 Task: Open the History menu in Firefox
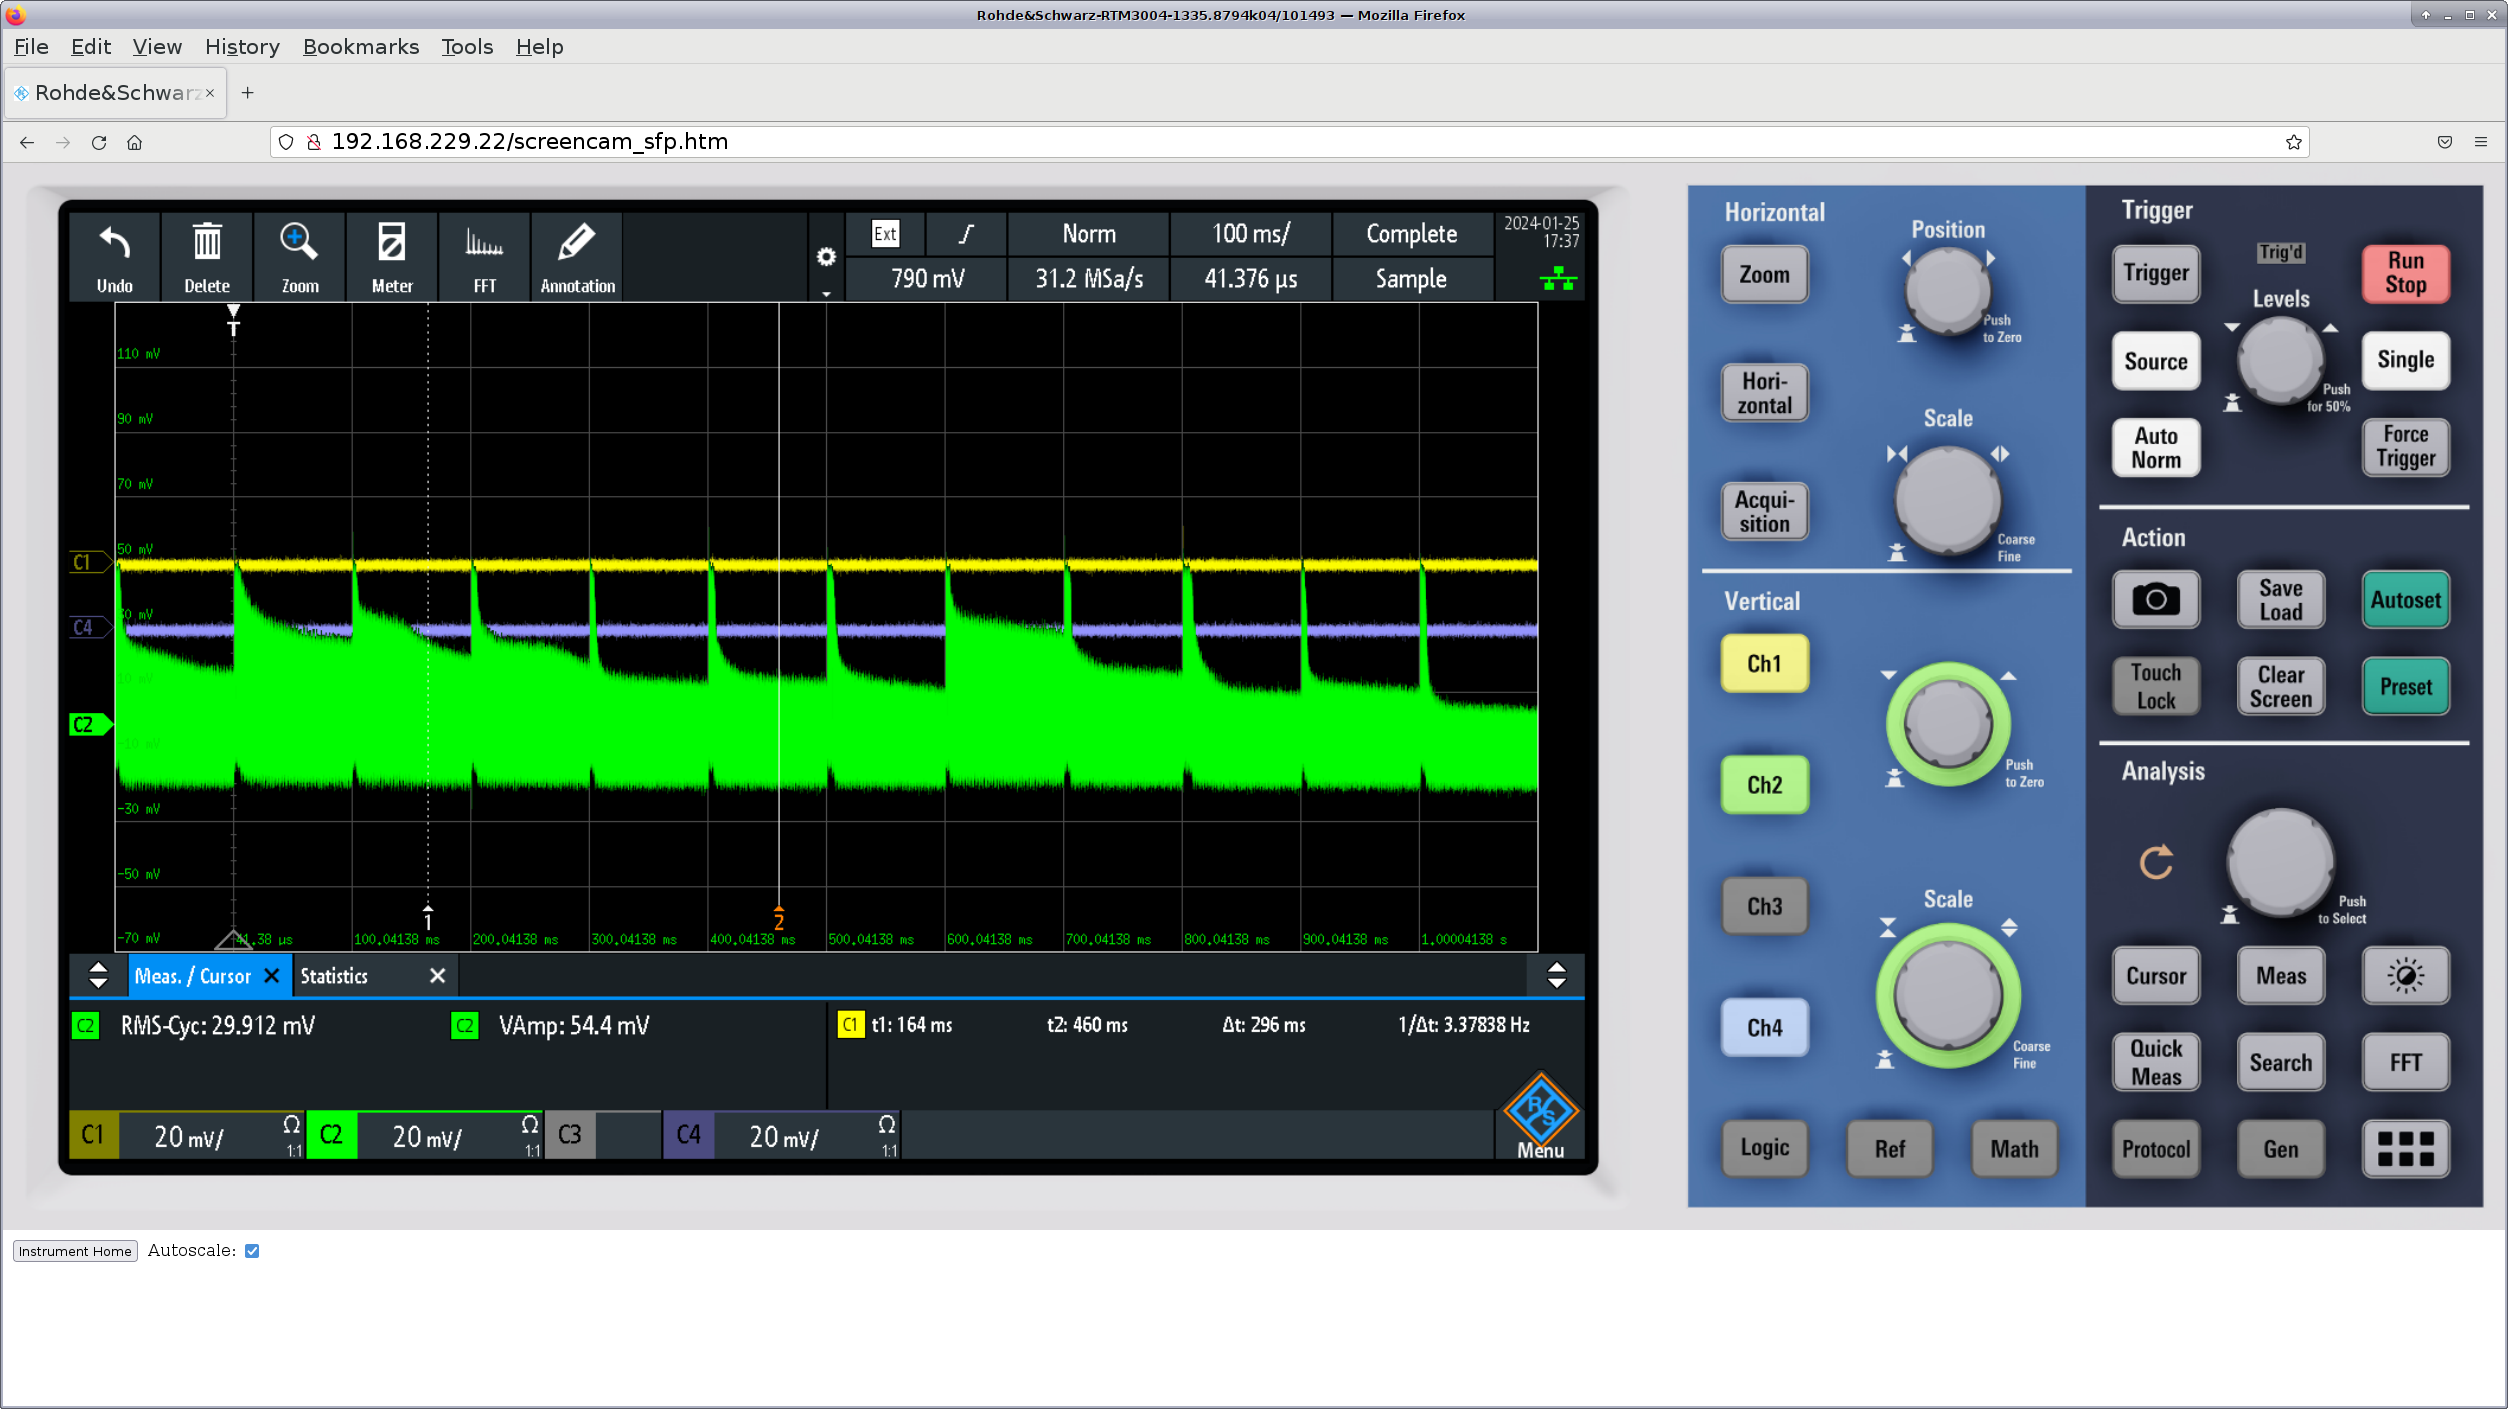(242, 47)
